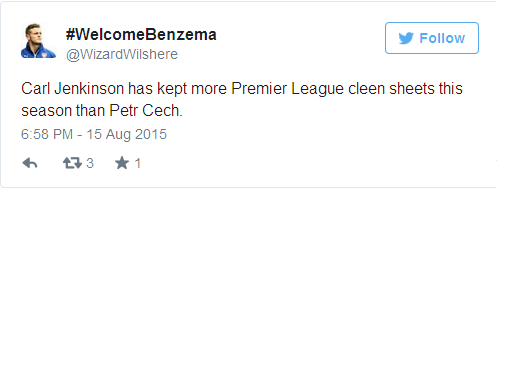The width and height of the screenshot is (512, 384).
Task: Retweet using the retweet arrows icon
Action: tap(72, 163)
